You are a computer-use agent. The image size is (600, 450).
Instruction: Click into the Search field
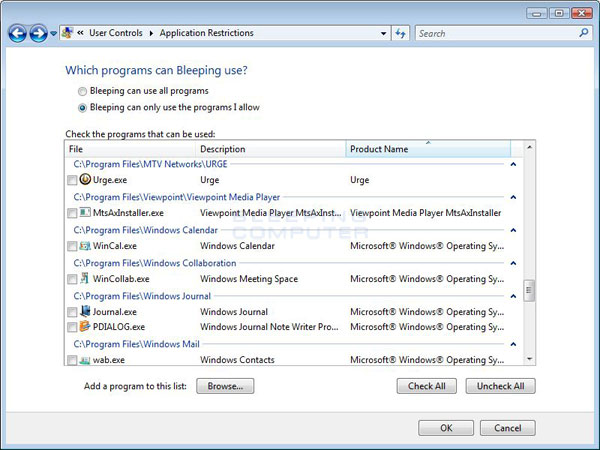pyautogui.click(x=497, y=33)
